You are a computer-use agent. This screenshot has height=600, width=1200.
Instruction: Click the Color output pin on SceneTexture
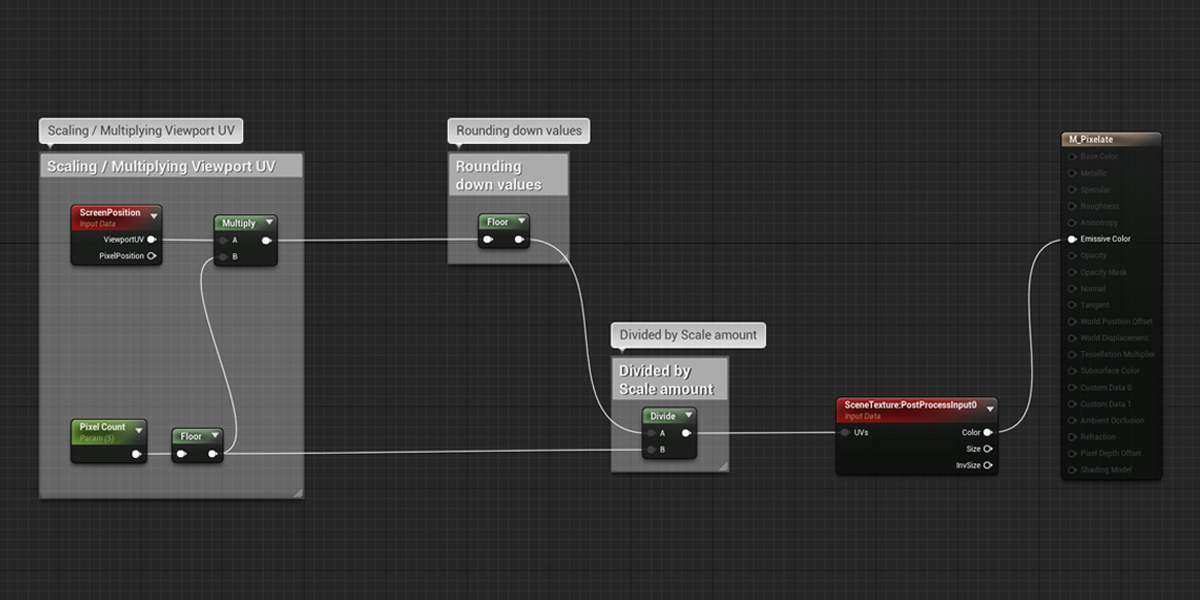point(988,433)
